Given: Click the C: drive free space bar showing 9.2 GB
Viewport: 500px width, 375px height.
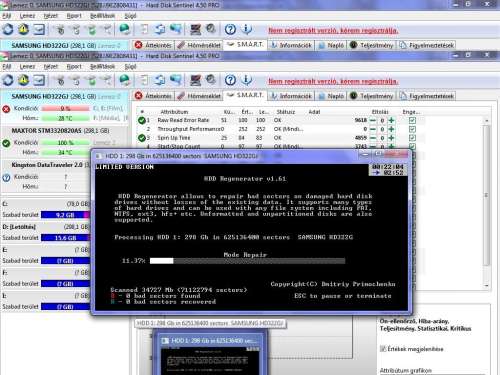Looking at the screenshot, I should click(65, 215).
